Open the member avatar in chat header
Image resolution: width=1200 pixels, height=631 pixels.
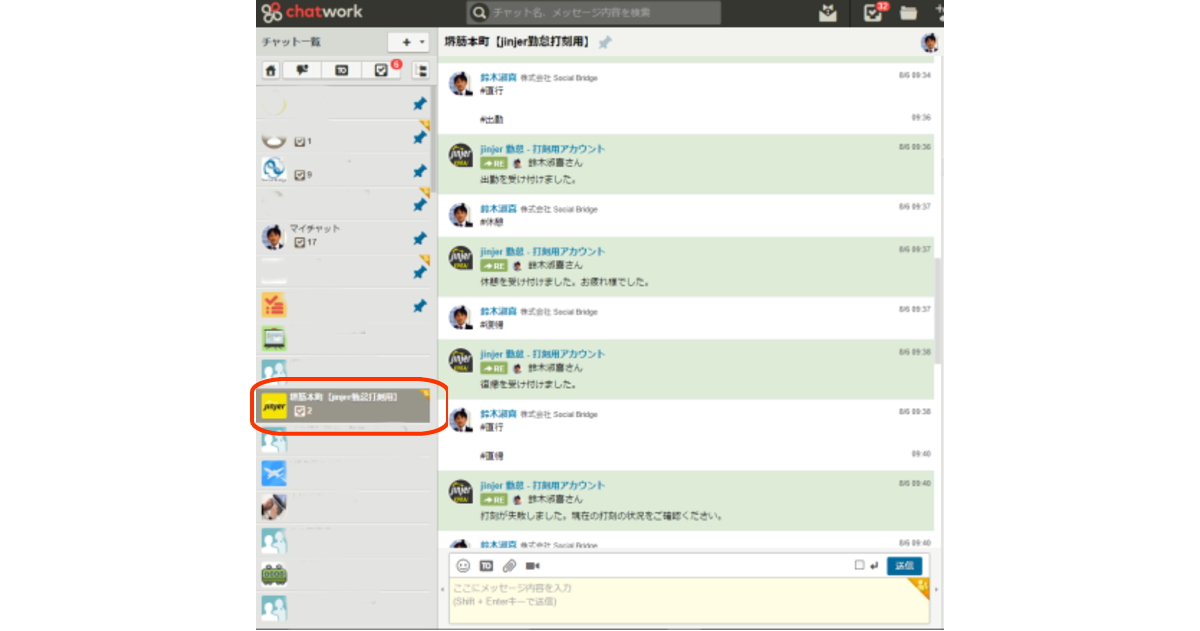pyautogui.click(x=929, y=42)
